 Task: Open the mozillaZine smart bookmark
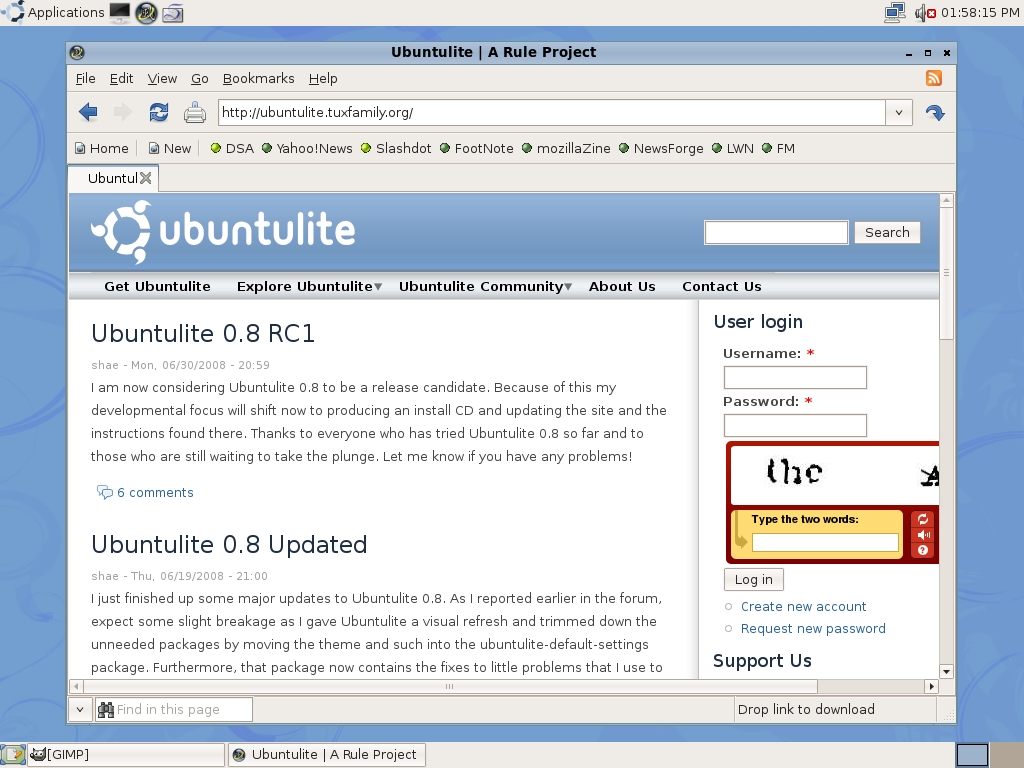[x=566, y=148]
